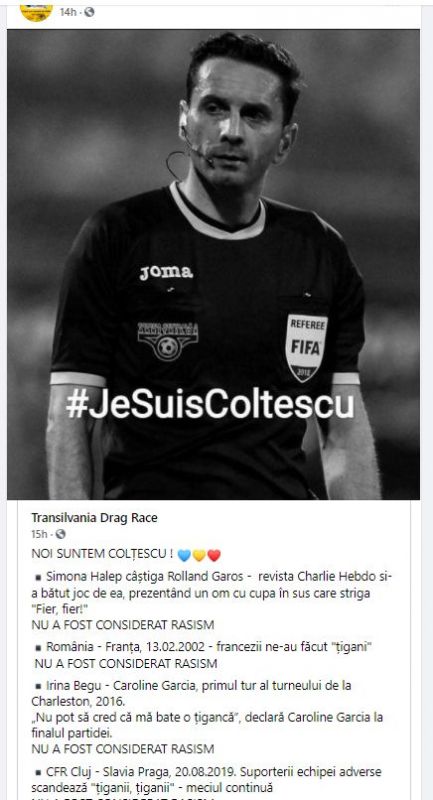Click the Simona Halep Rolland Garos line
This screenshot has width=433, height=800.
212,593
